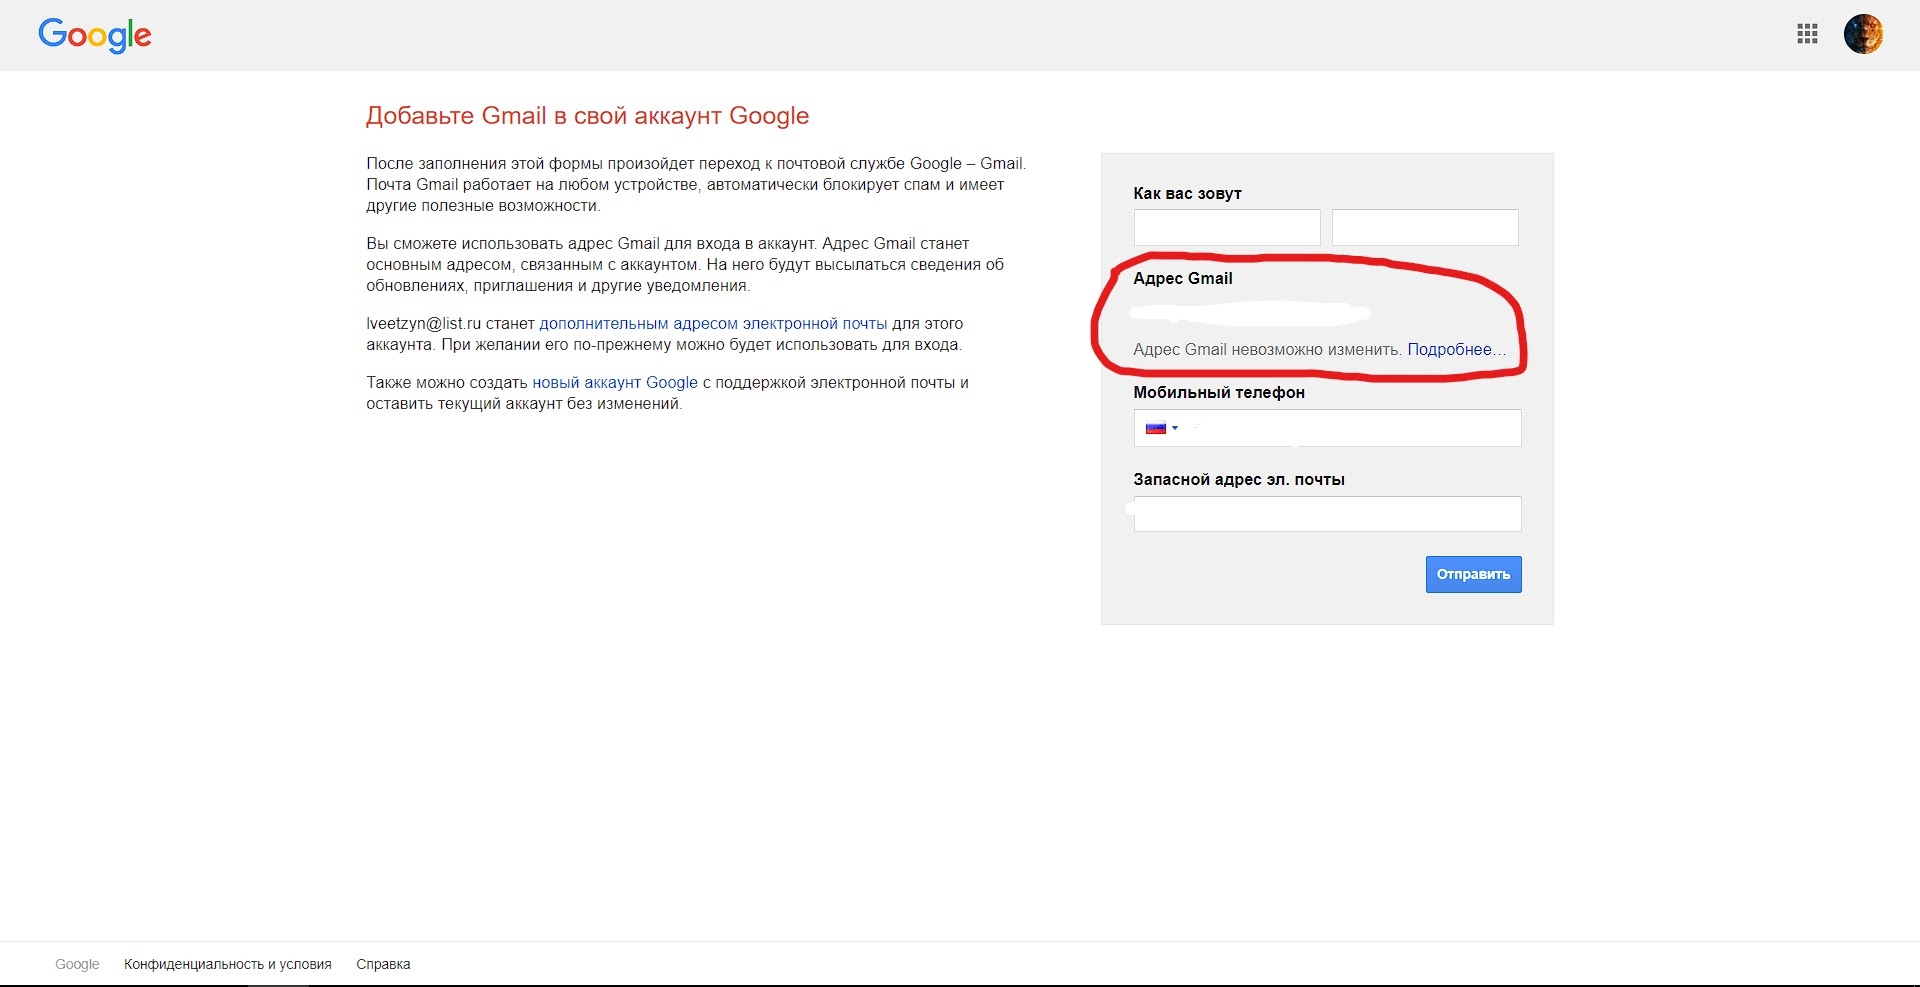This screenshot has width=1920, height=987.
Task: Click the Google footer link
Action: [77, 964]
